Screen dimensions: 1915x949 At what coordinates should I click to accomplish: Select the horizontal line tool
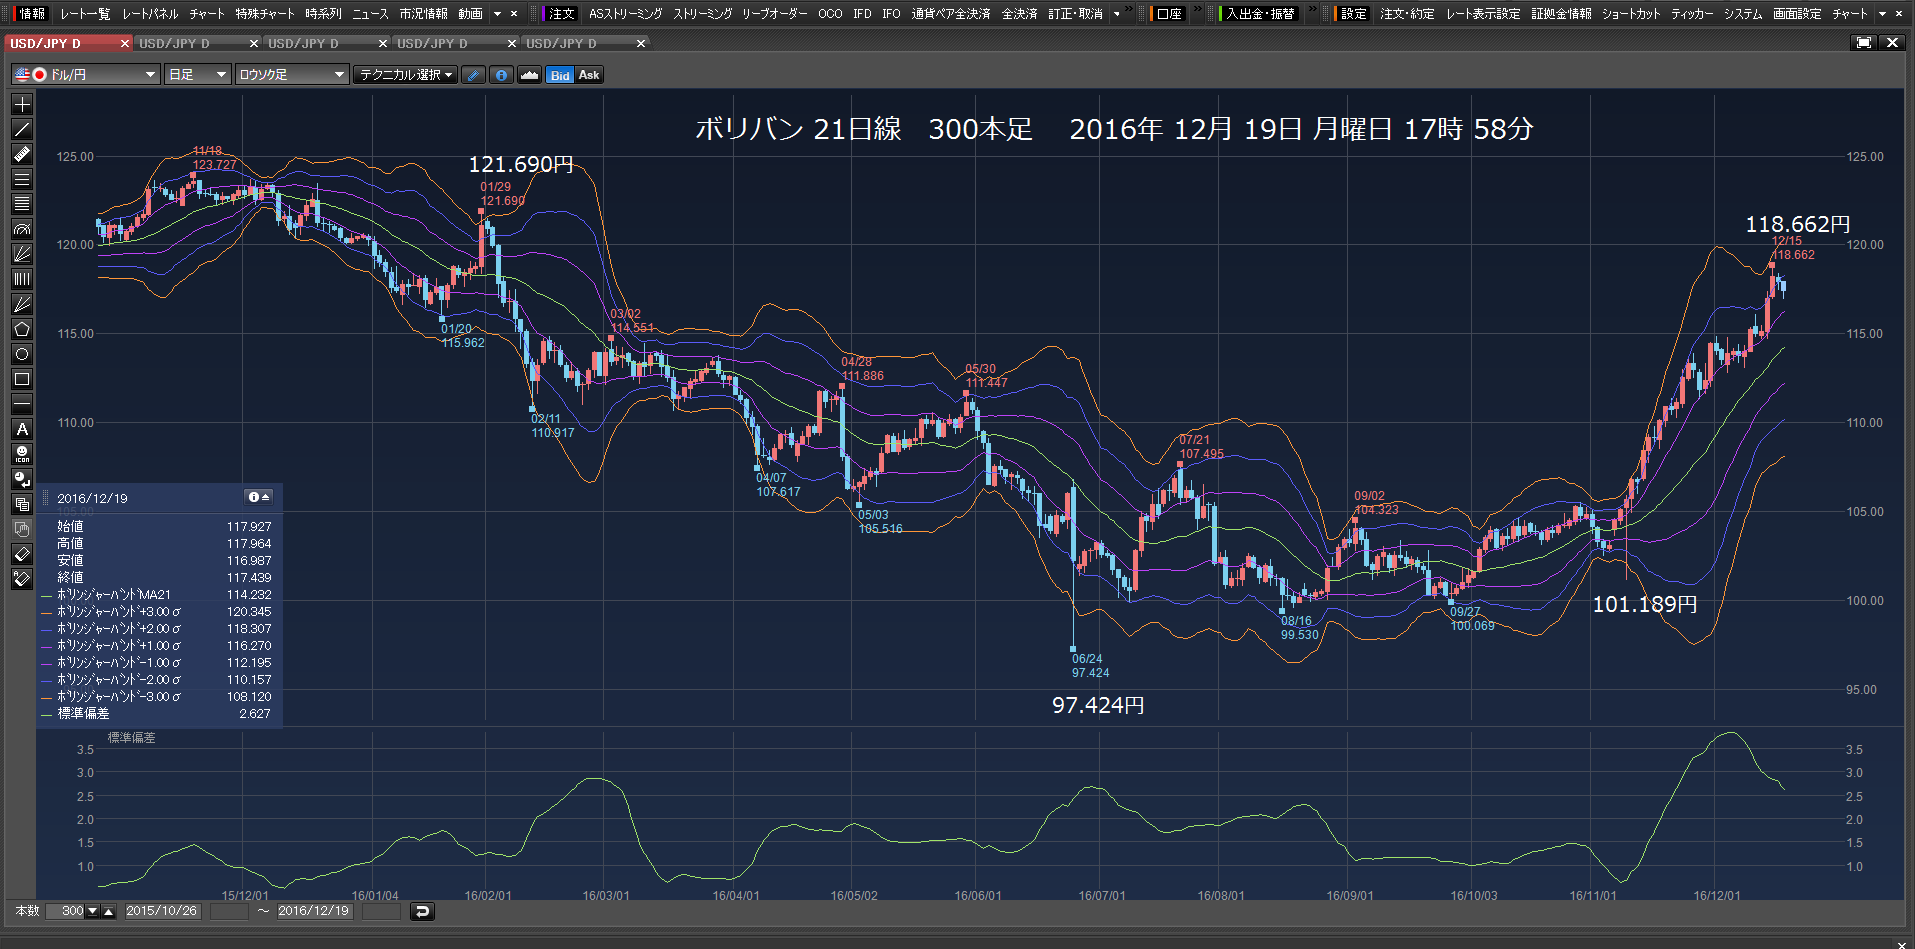tap(22, 404)
